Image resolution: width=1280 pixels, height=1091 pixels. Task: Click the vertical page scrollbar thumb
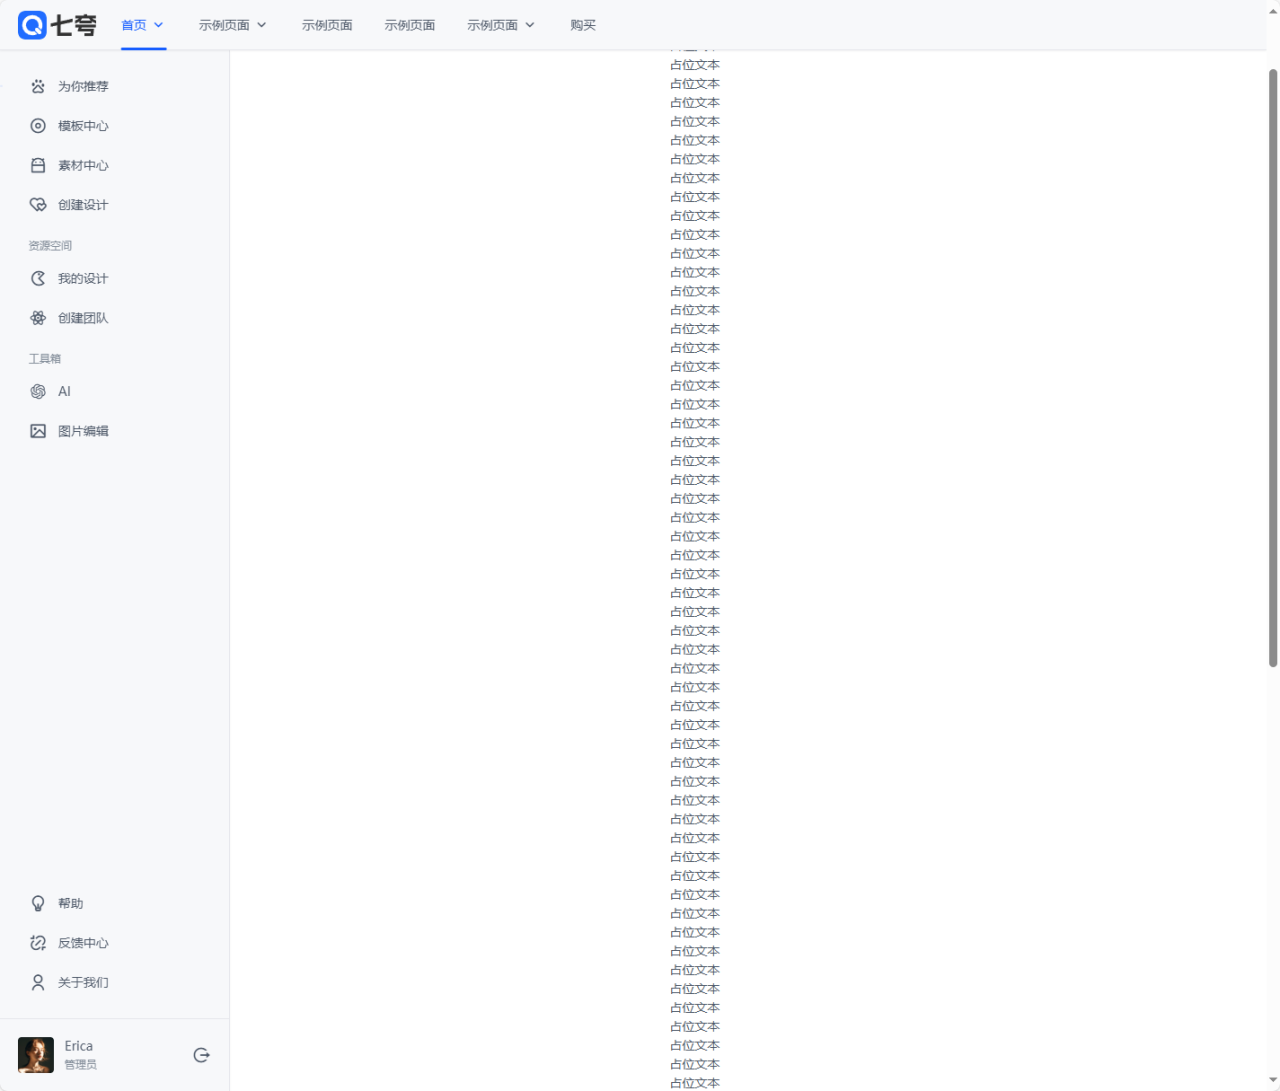coord(1273,367)
